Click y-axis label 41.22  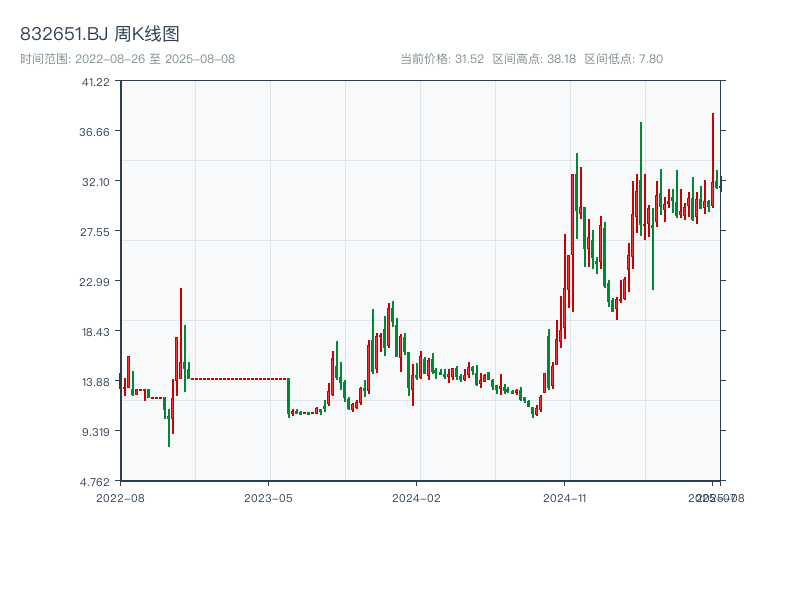click(x=95, y=82)
